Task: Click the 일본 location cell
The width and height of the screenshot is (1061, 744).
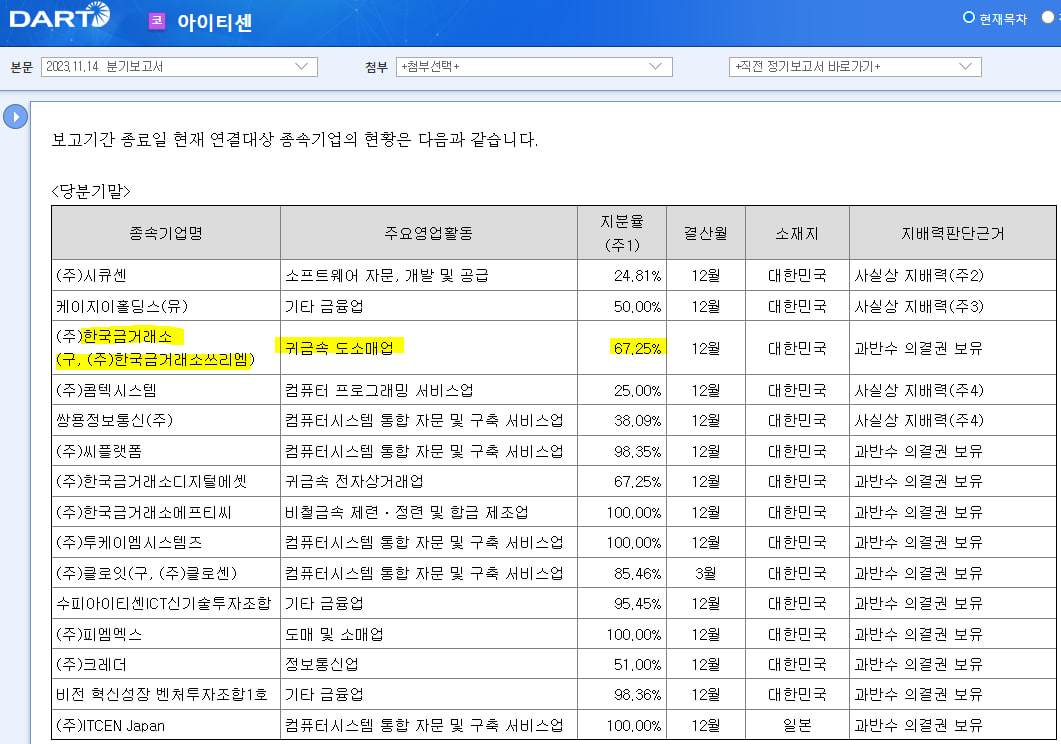Action: coord(797,725)
